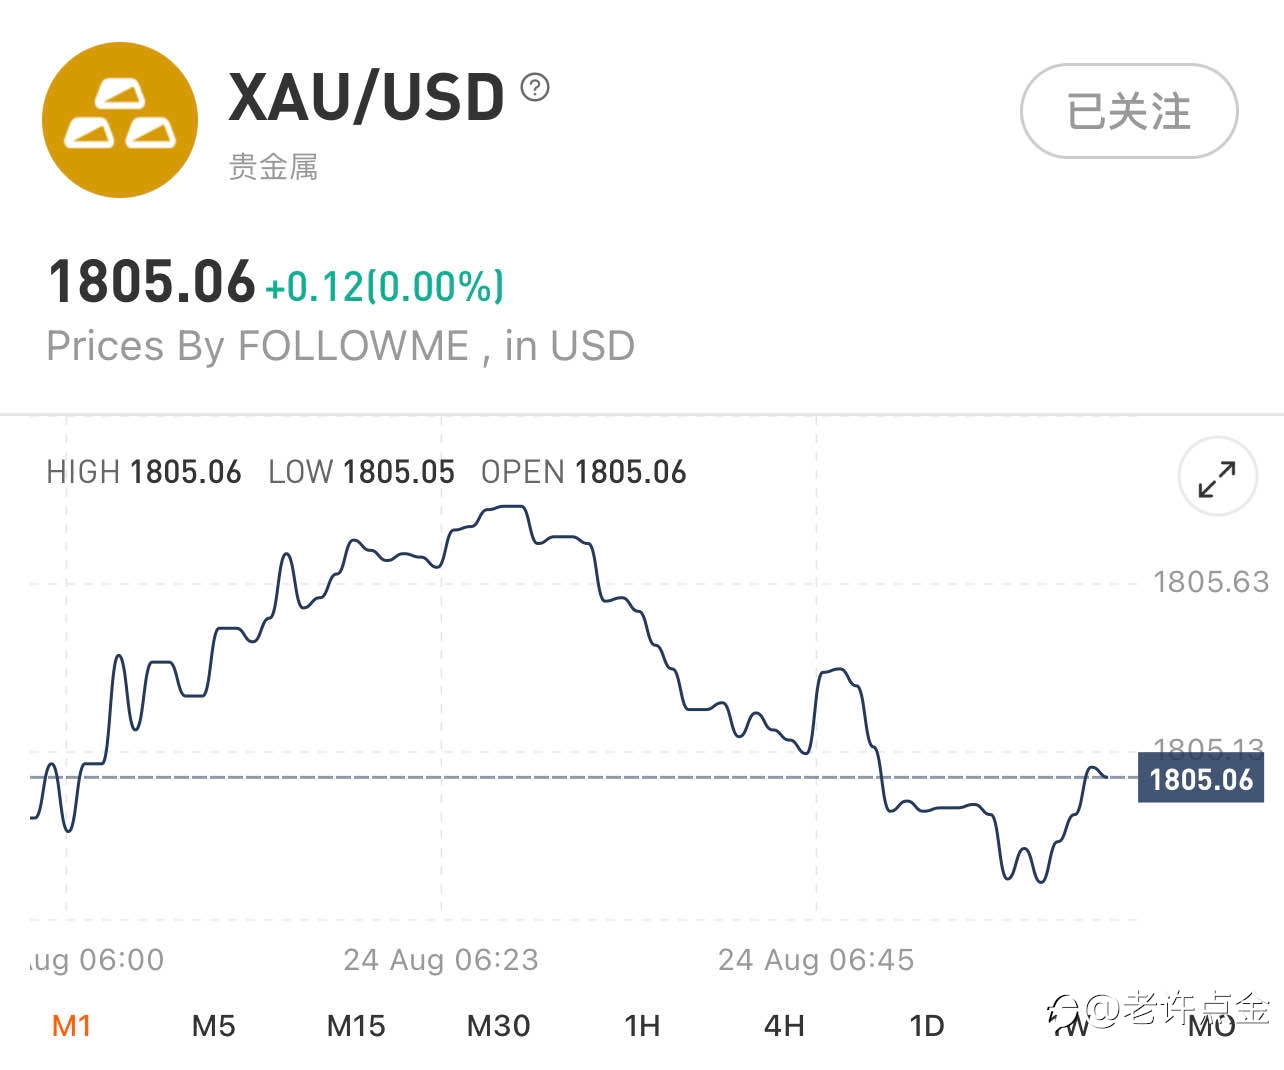Viewport: 1284px width, 1070px height.
Task: Select the MO monthly interval
Action: (x=1212, y=1025)
